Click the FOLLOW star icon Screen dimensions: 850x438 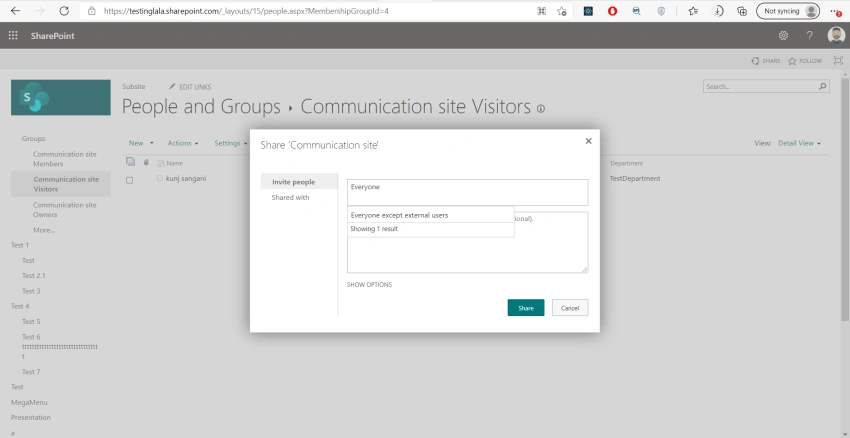click(792, 61)
